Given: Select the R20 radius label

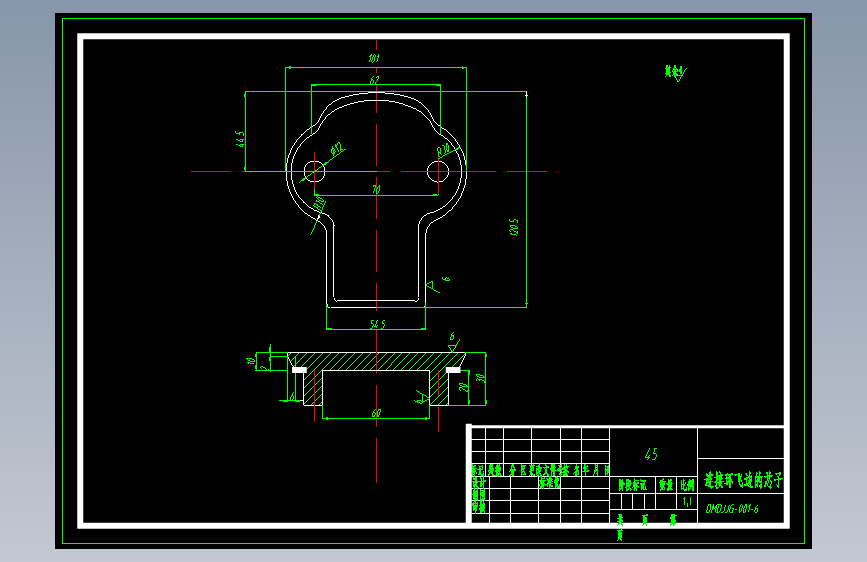Looking at the screenshot, I should [x=443, y=149].
